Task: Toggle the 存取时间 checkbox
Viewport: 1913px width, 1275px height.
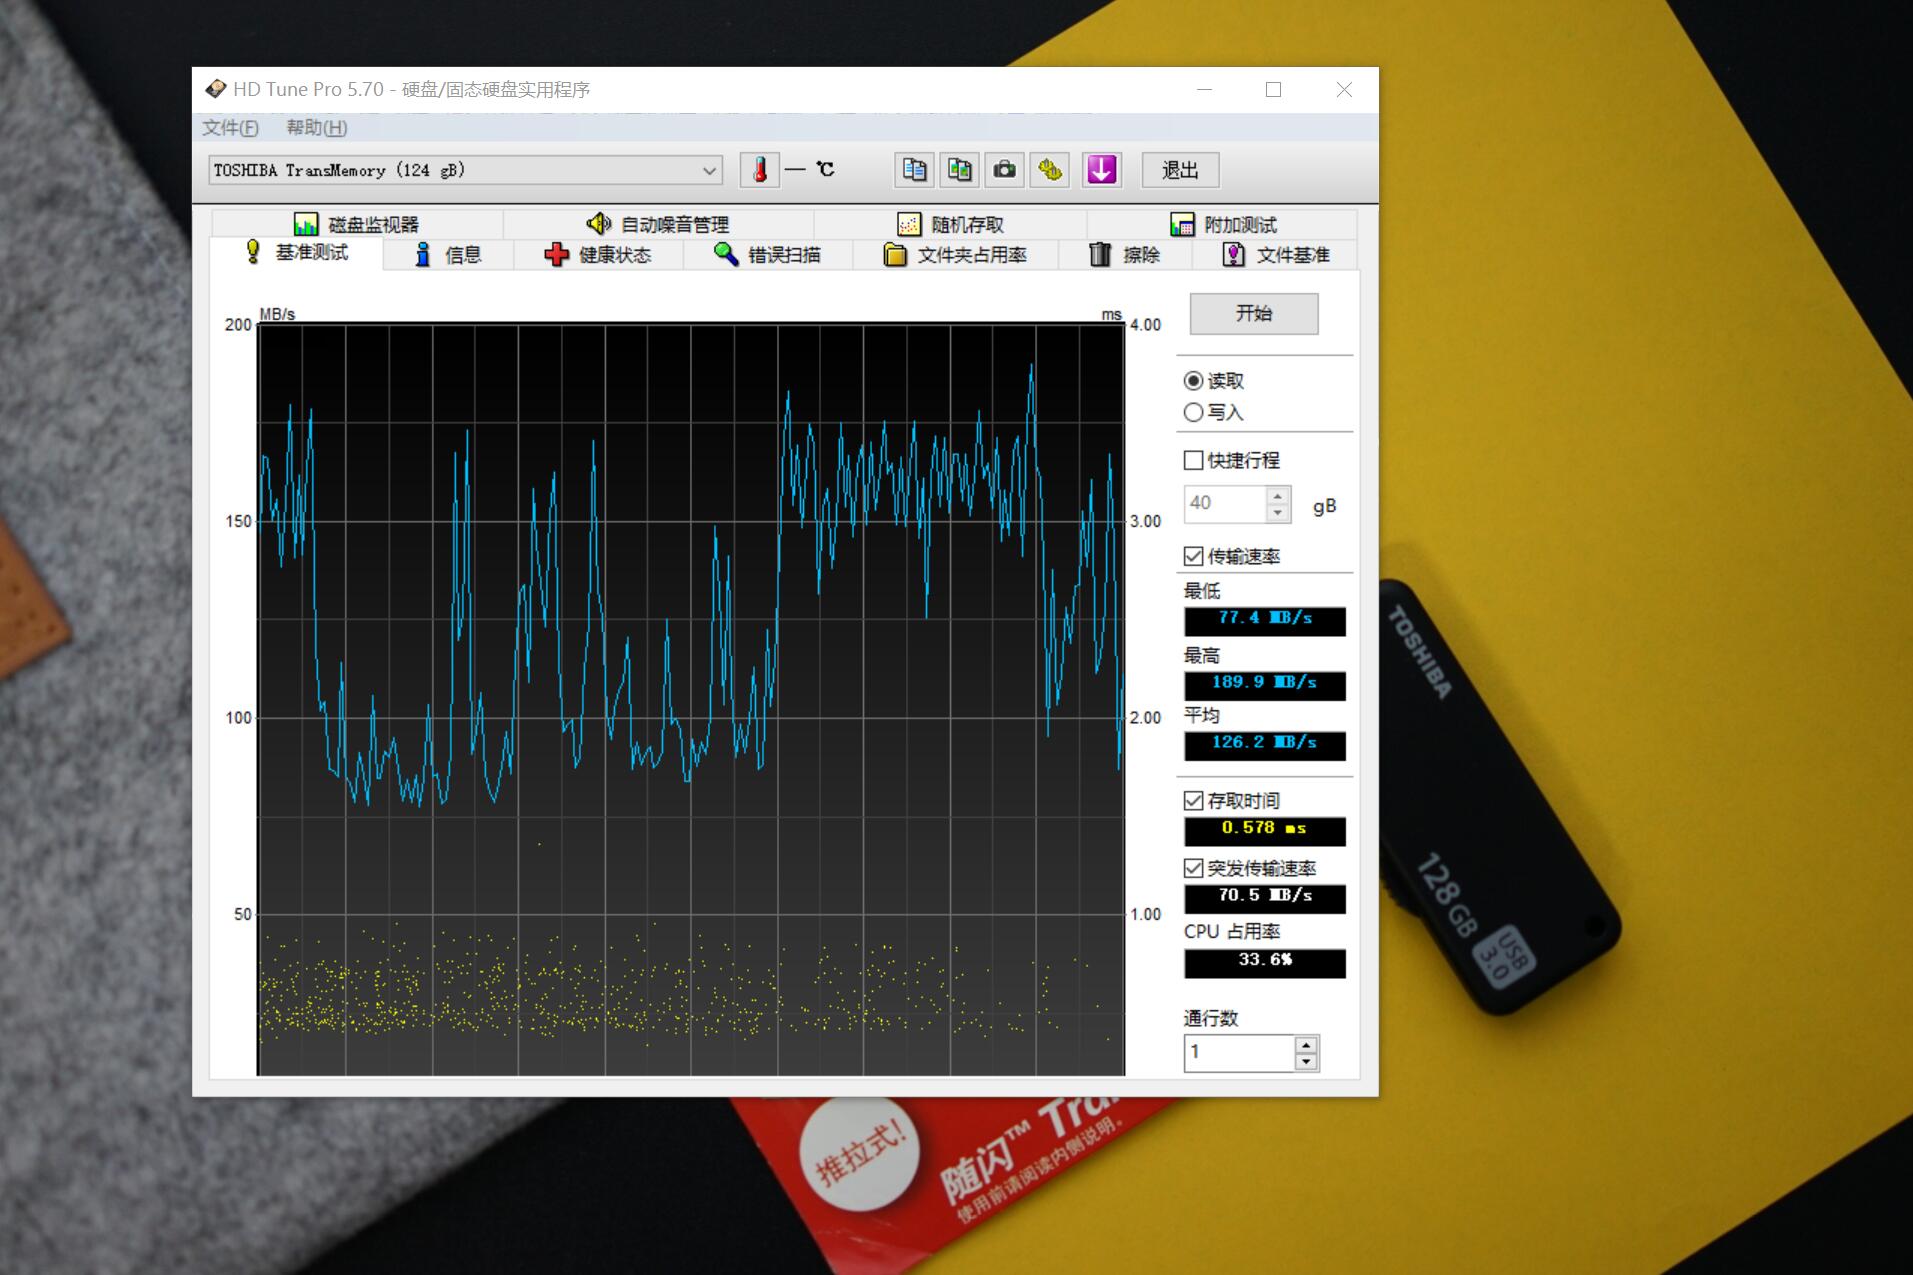Action: tap(1193, 800)
